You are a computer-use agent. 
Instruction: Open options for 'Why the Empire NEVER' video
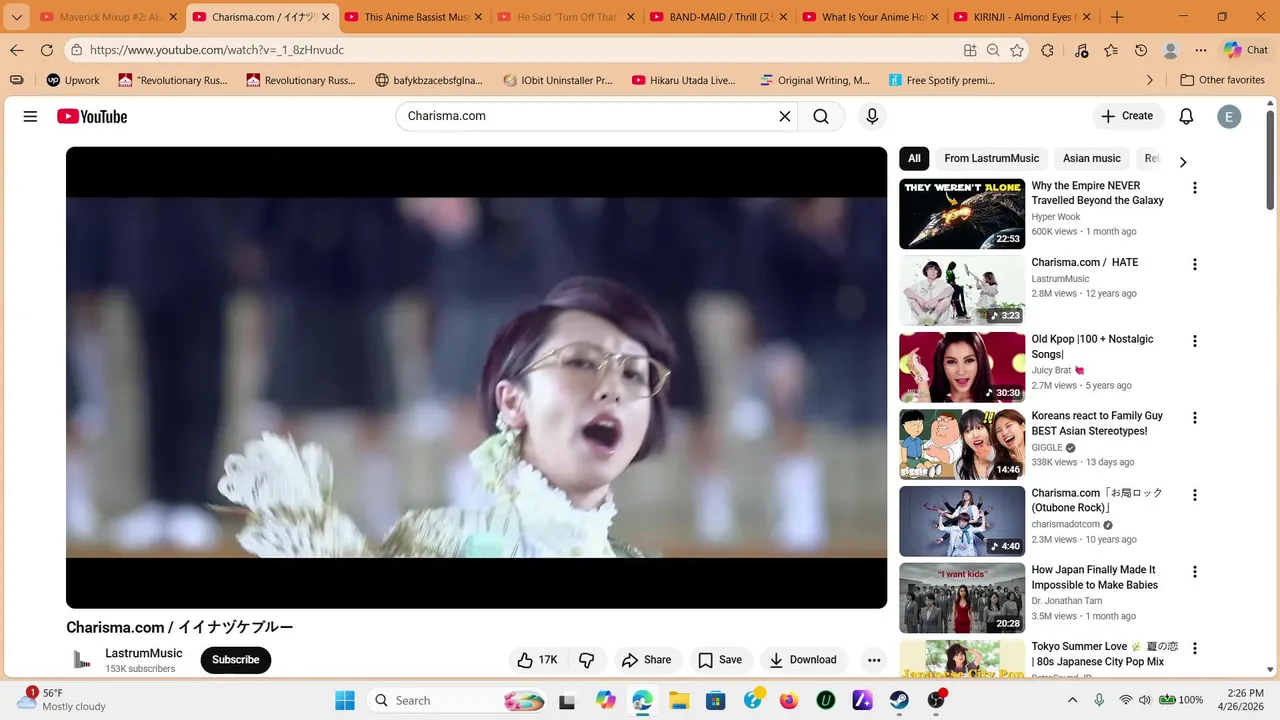[1194, 188]
